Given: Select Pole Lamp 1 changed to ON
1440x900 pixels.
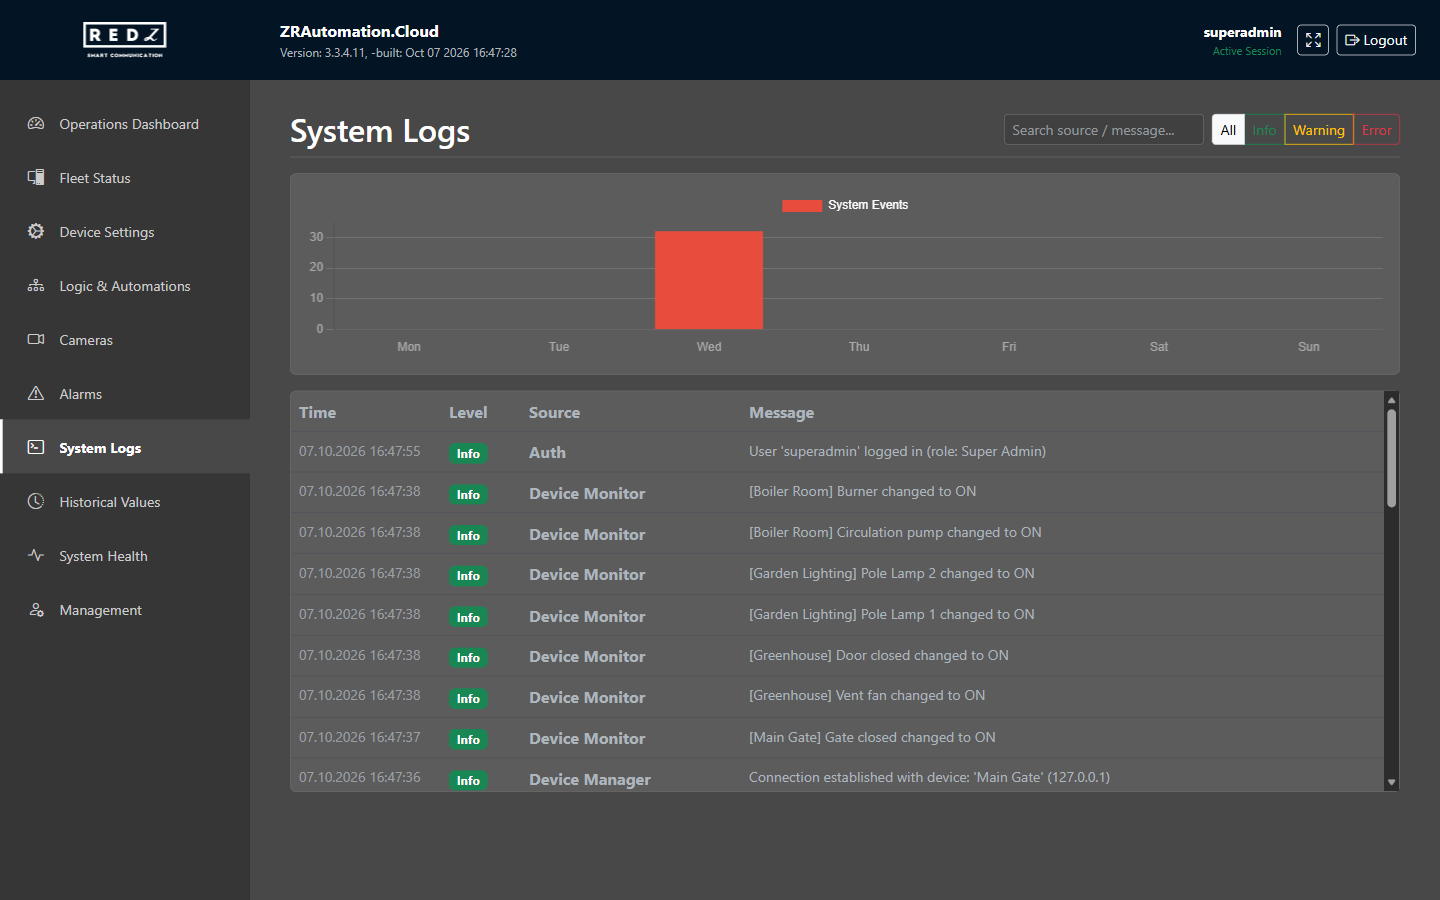Looking at the screenshot, I should tap(891, 614).
